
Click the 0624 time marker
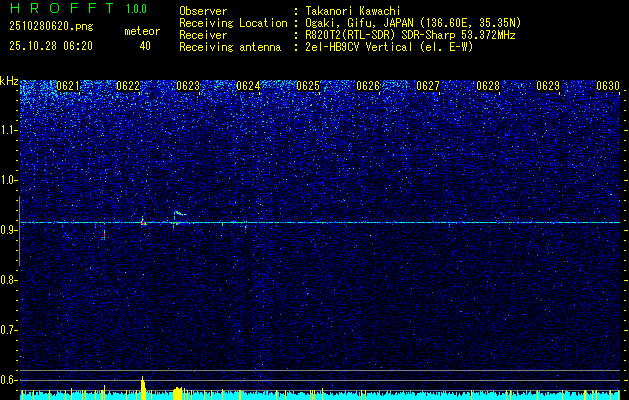point(248,86)
